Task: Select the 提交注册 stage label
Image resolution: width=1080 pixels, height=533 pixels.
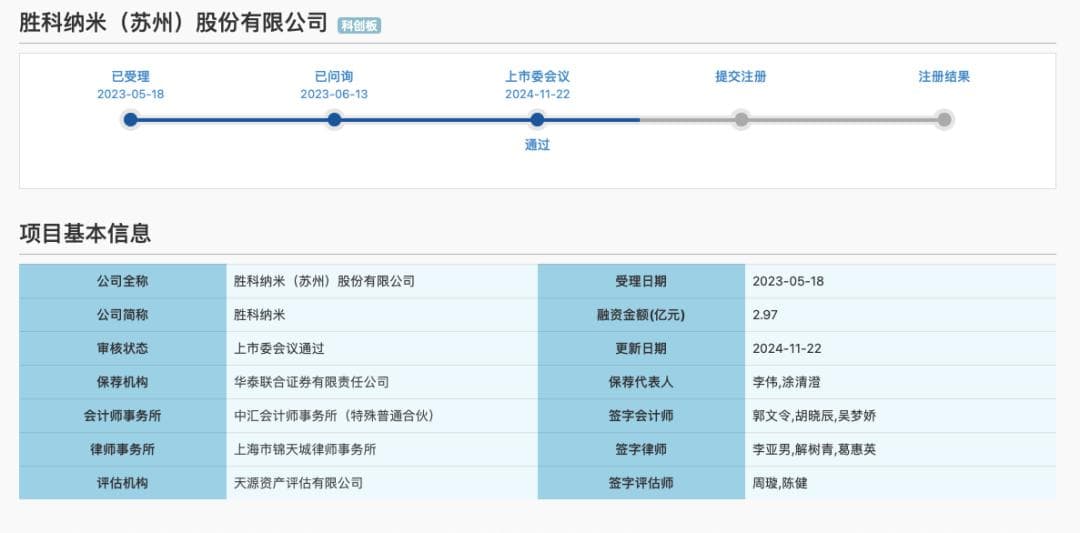Action: tap(741, 76)
